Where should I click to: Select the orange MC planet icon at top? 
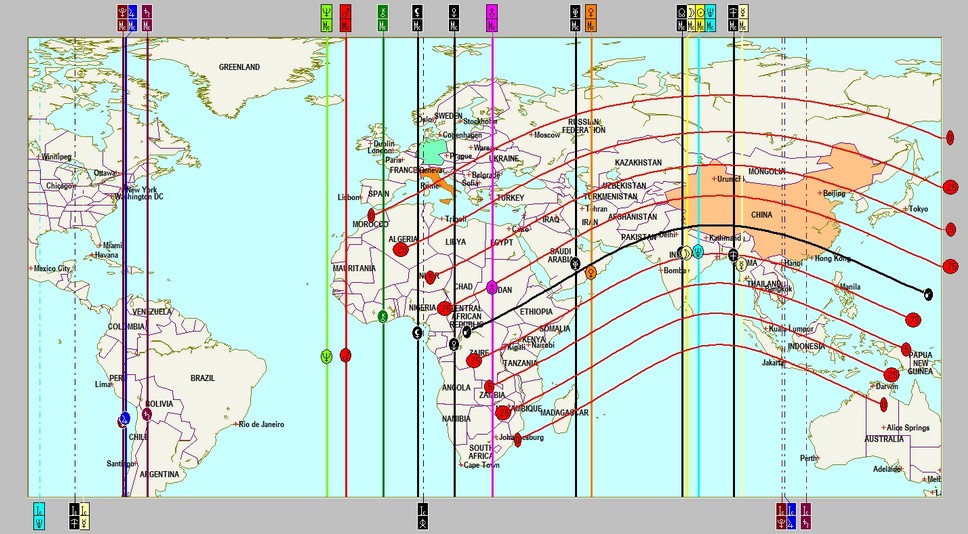tap(591, 16)
